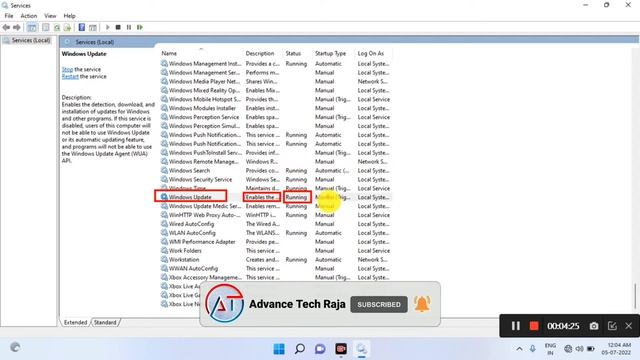Image resolution: width=640 pixels, height=360 pixels.
Task: Open the File menu
Action: tap(9, 16)
